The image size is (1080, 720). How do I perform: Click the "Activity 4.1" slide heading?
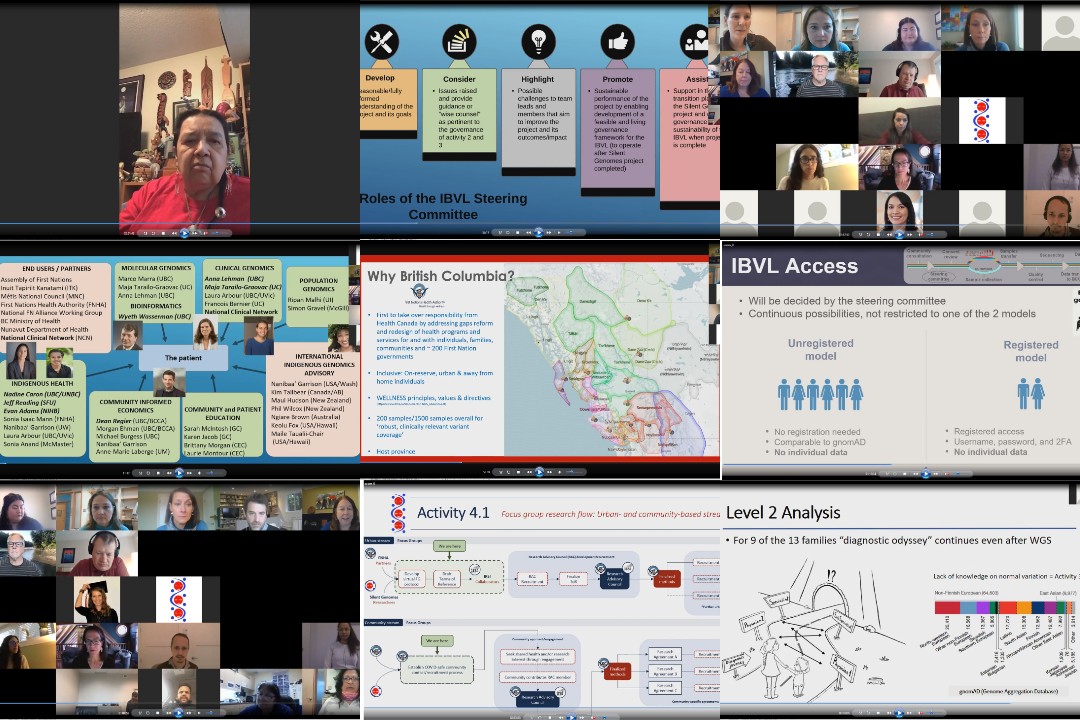pos(453,513)
